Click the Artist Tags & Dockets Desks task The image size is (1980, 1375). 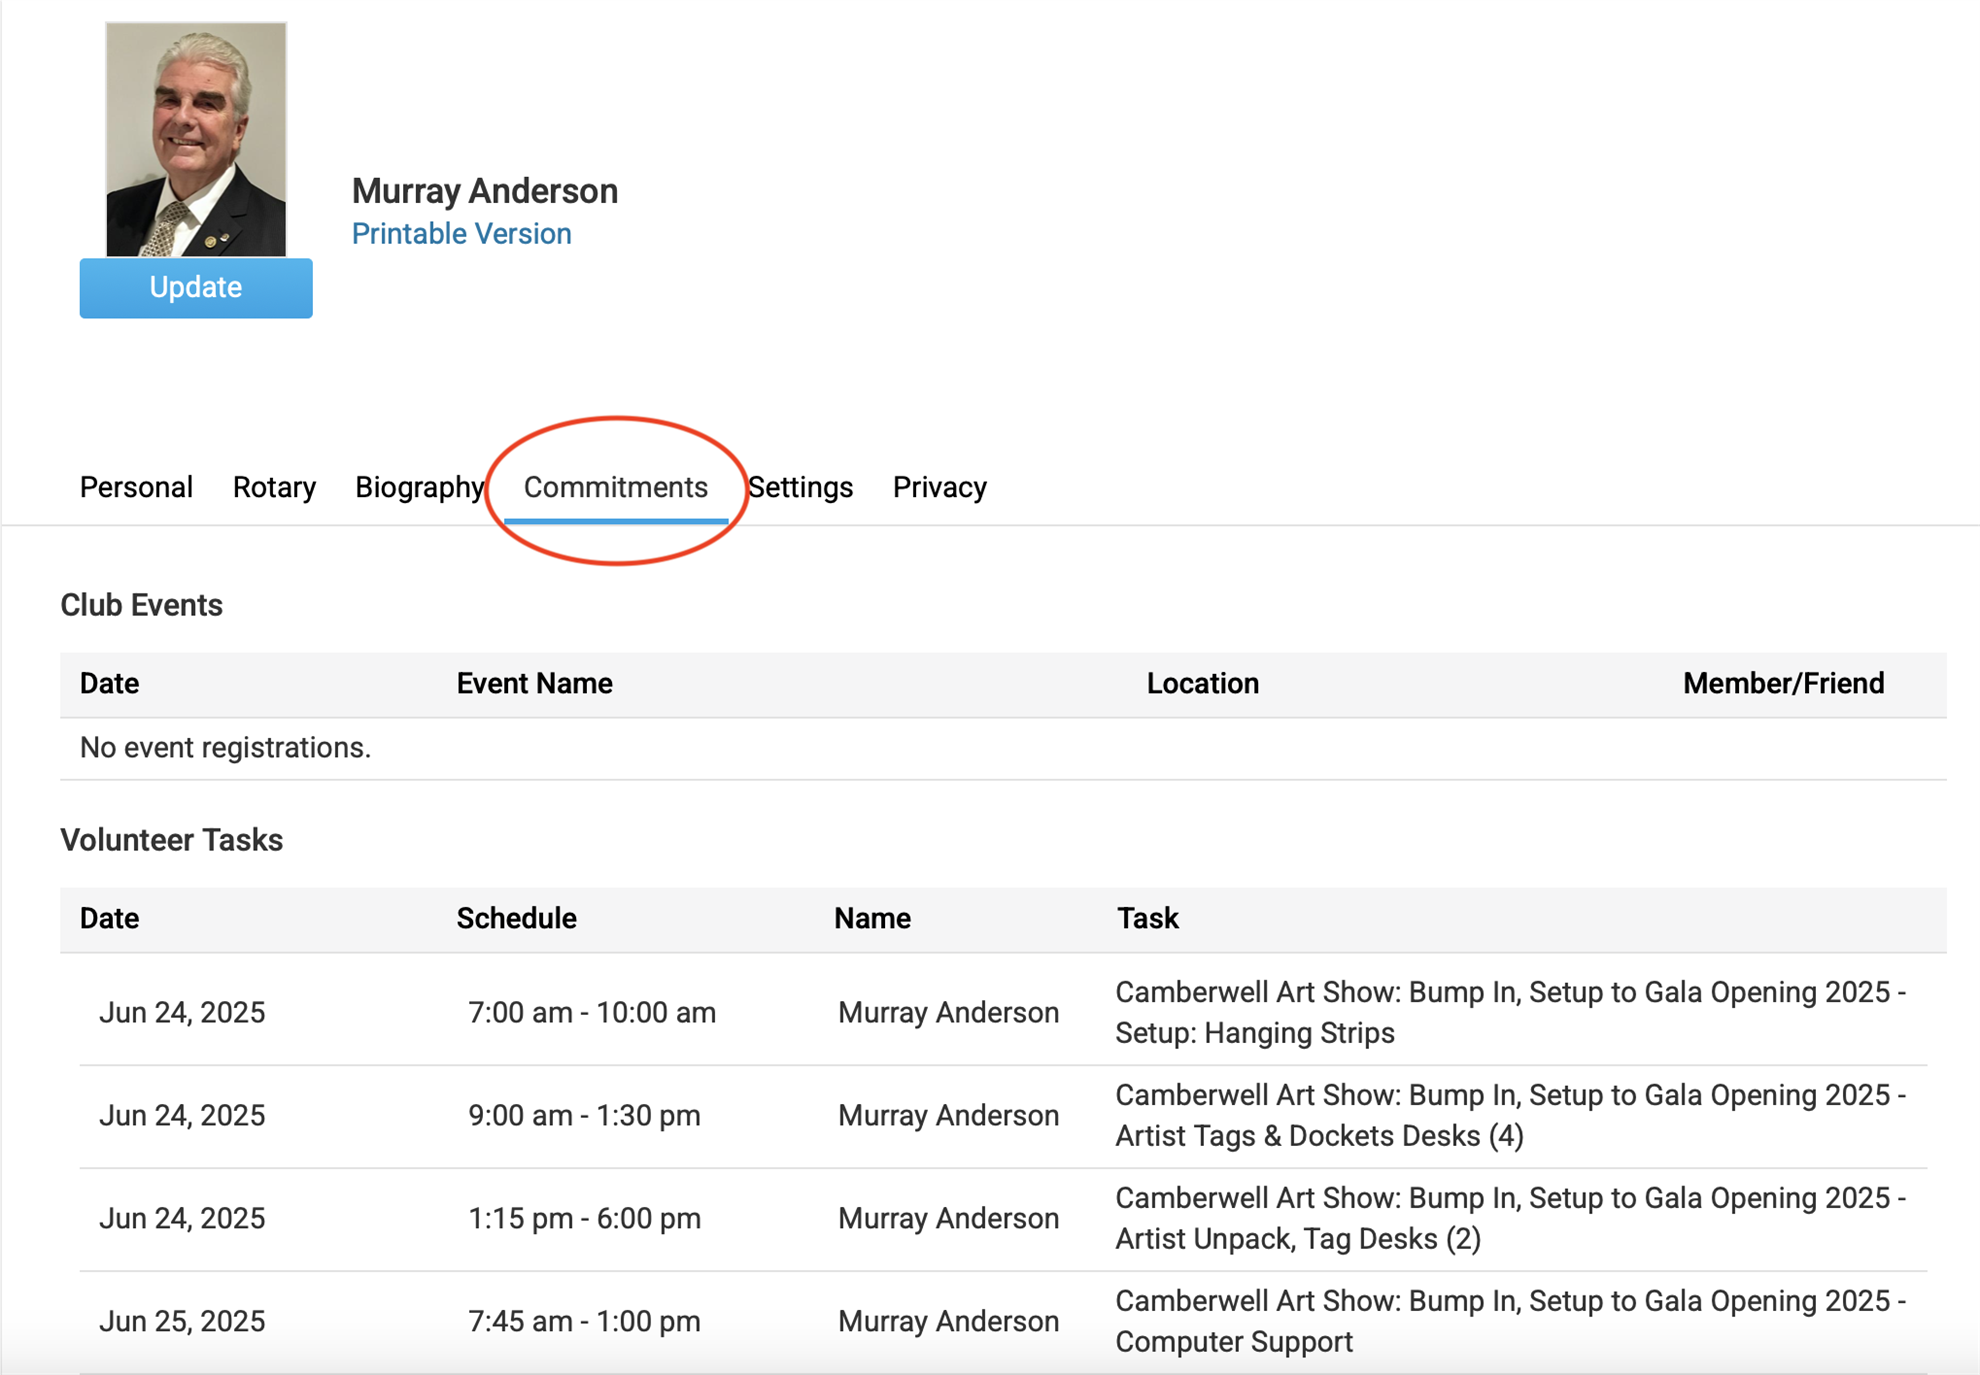pyautogui.click(x=1511, y=1116)
